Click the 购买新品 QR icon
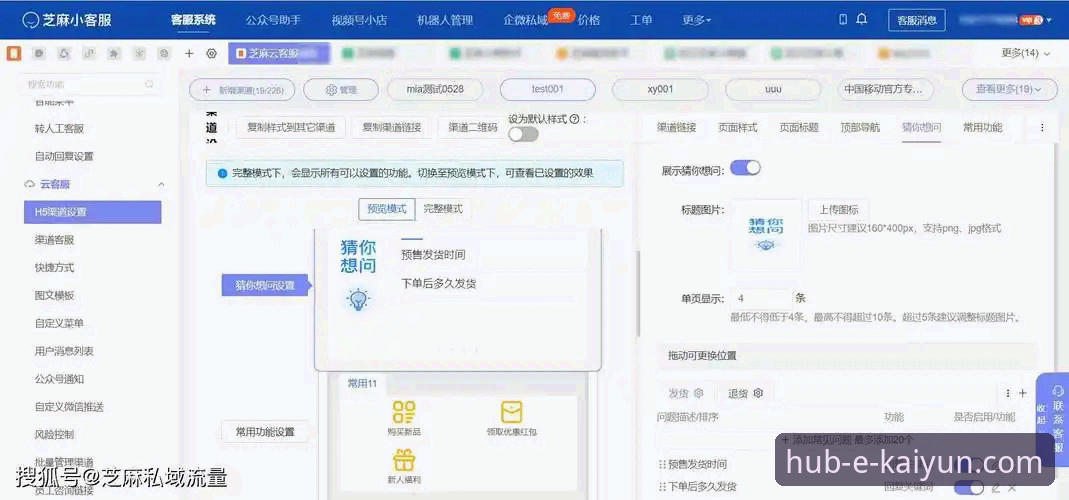The width and height of the screenshot is (1069, 500). (404, 411)
